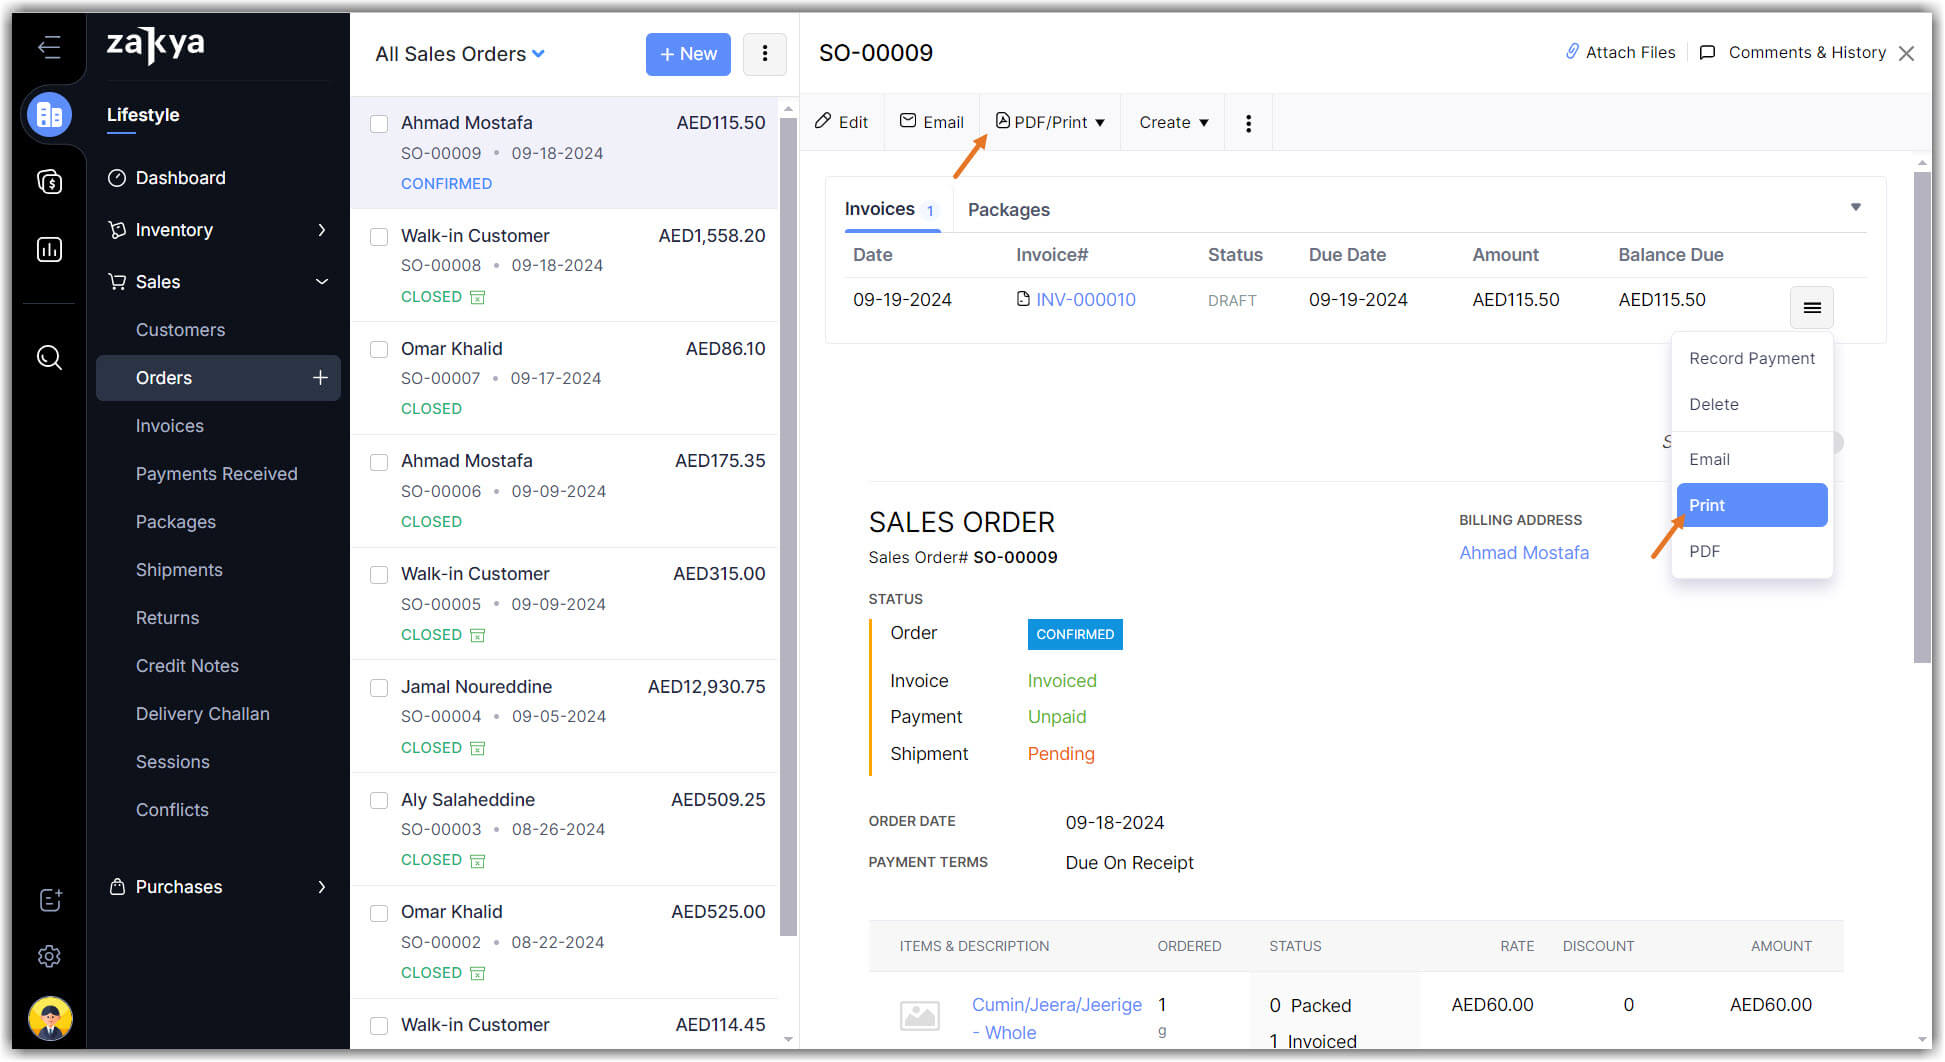Open the reports chart icon in left rail
Image resolution: width=1945 pixels, height=1062 pixels.
coord(49,249)
